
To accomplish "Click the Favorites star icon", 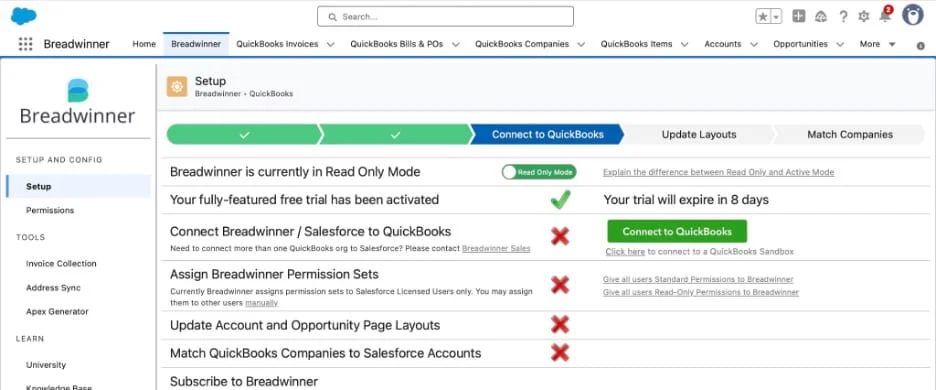I will pos(763,17).
